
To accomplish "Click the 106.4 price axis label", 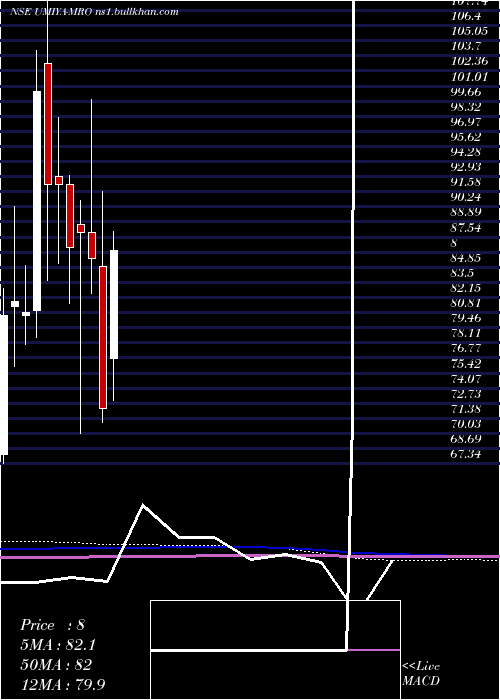I will [x=467, y=17].
